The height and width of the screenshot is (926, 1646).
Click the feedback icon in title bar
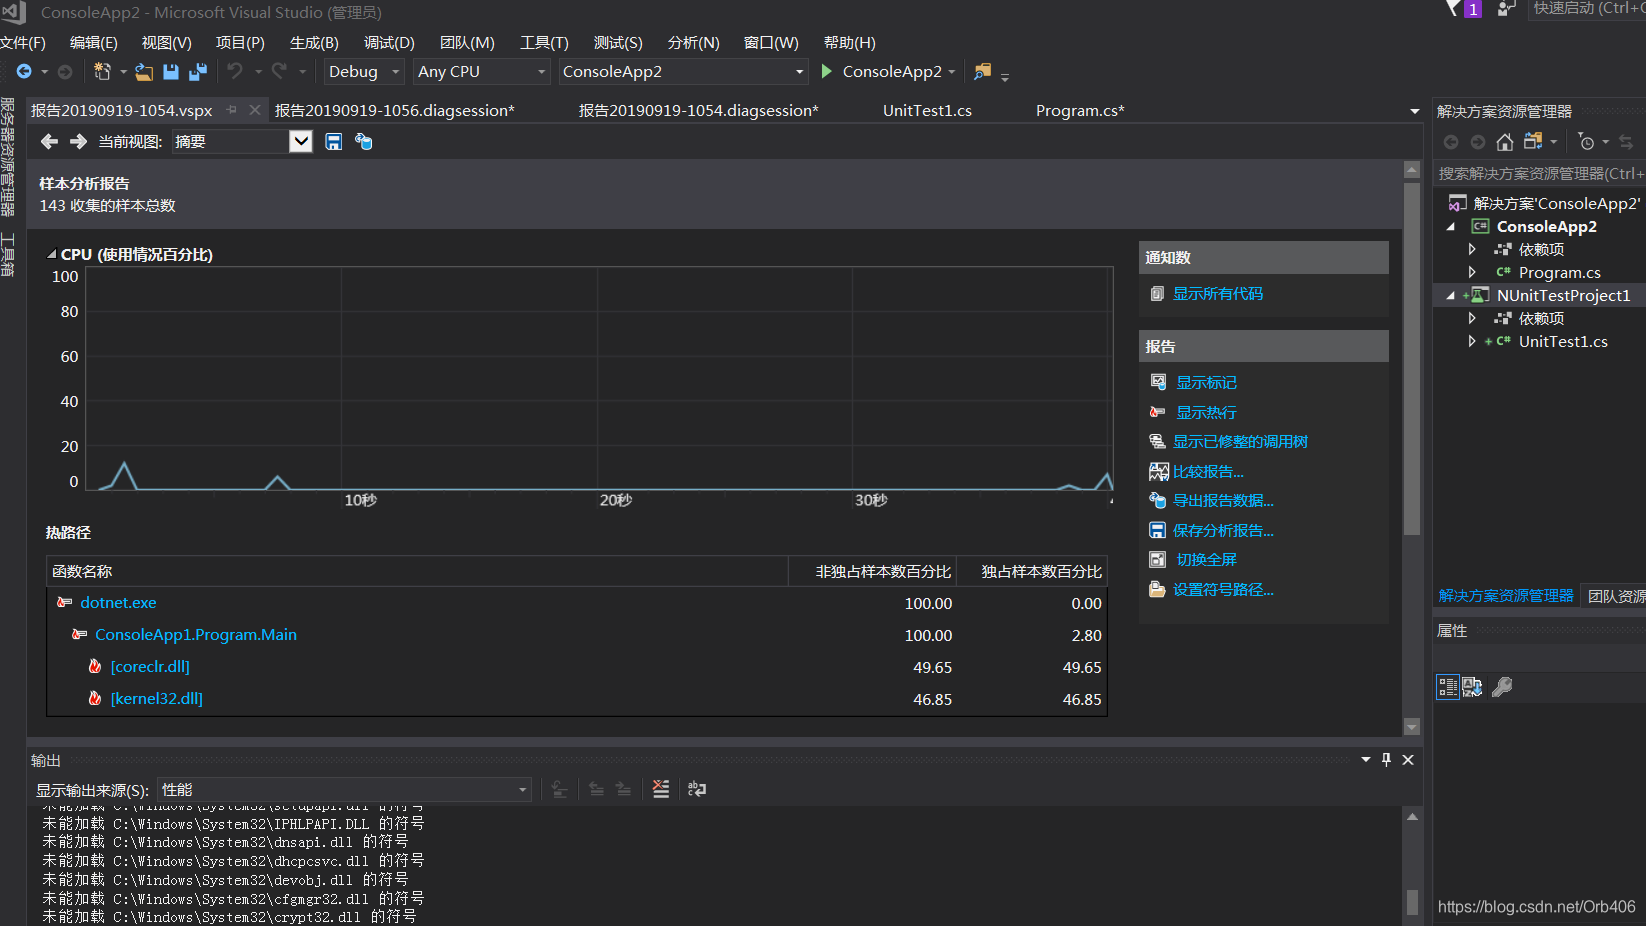[1506, 9]
